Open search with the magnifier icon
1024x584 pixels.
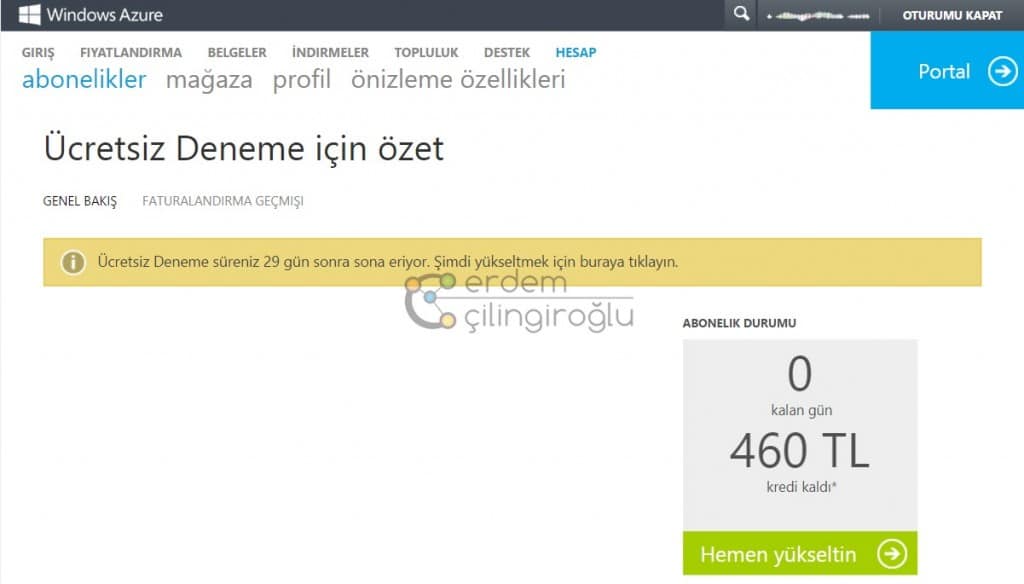tap(741, 14)
